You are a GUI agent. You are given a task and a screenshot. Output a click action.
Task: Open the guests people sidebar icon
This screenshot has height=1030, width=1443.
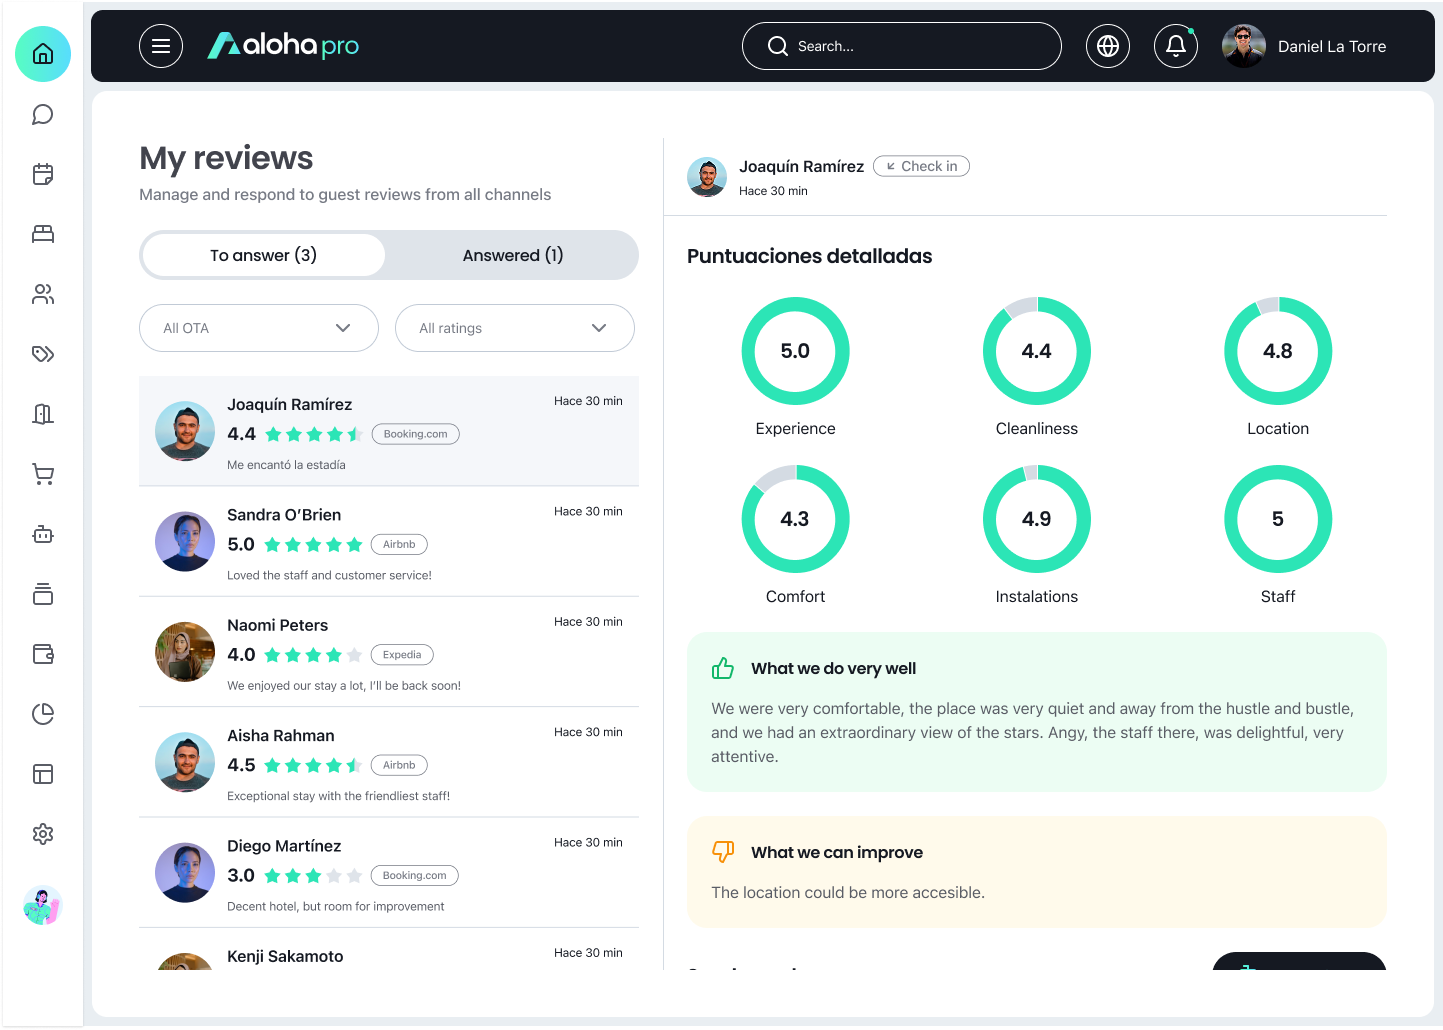coord(43,294)
